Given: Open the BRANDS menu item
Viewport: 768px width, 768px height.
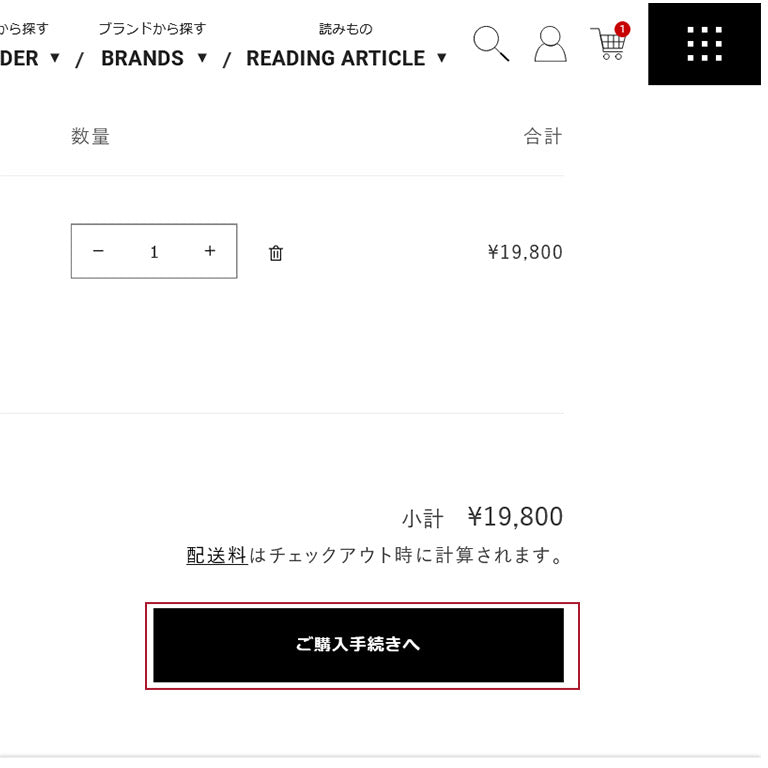Looking at the screenshot, I should click(x=143, y=58).
